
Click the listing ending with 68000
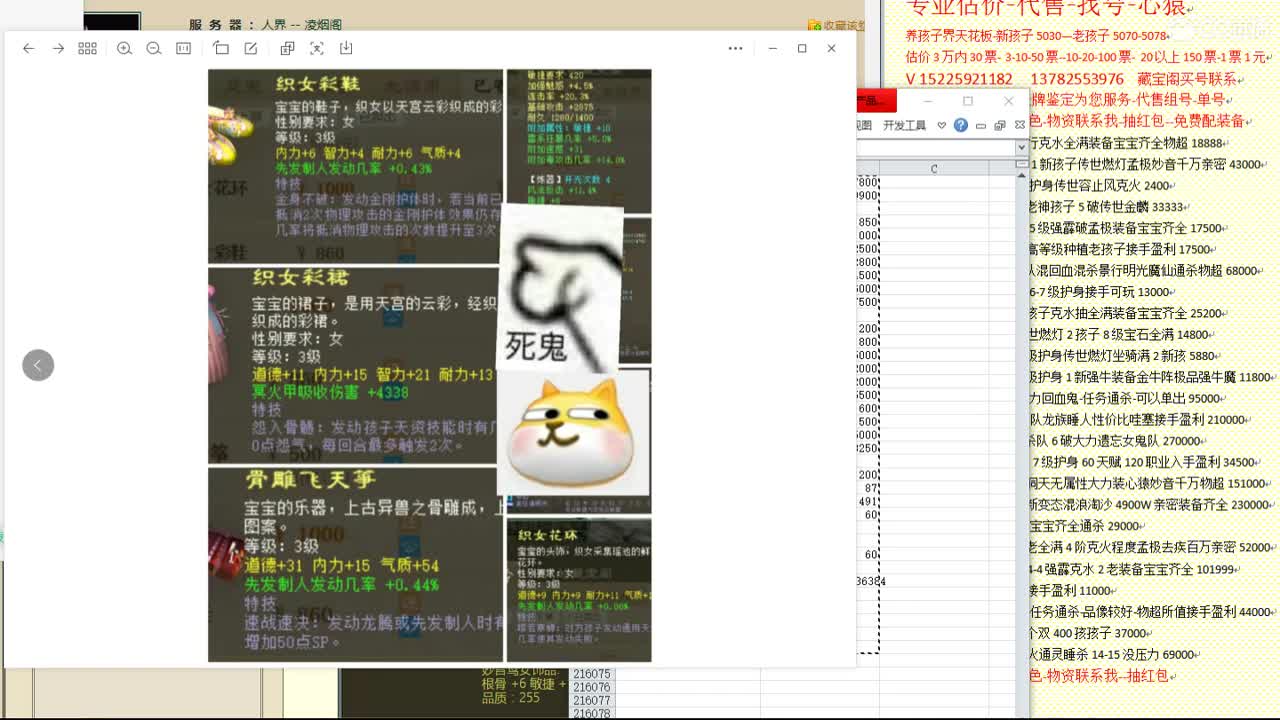point(1143,271)
